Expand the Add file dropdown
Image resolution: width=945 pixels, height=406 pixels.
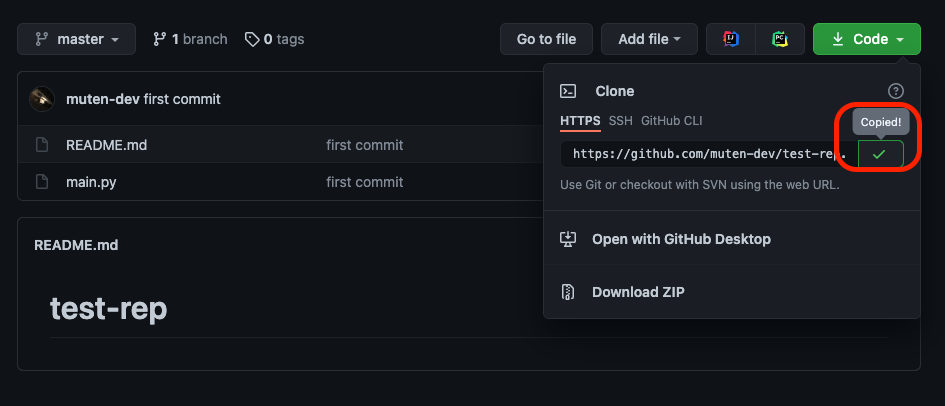point(649,39)
